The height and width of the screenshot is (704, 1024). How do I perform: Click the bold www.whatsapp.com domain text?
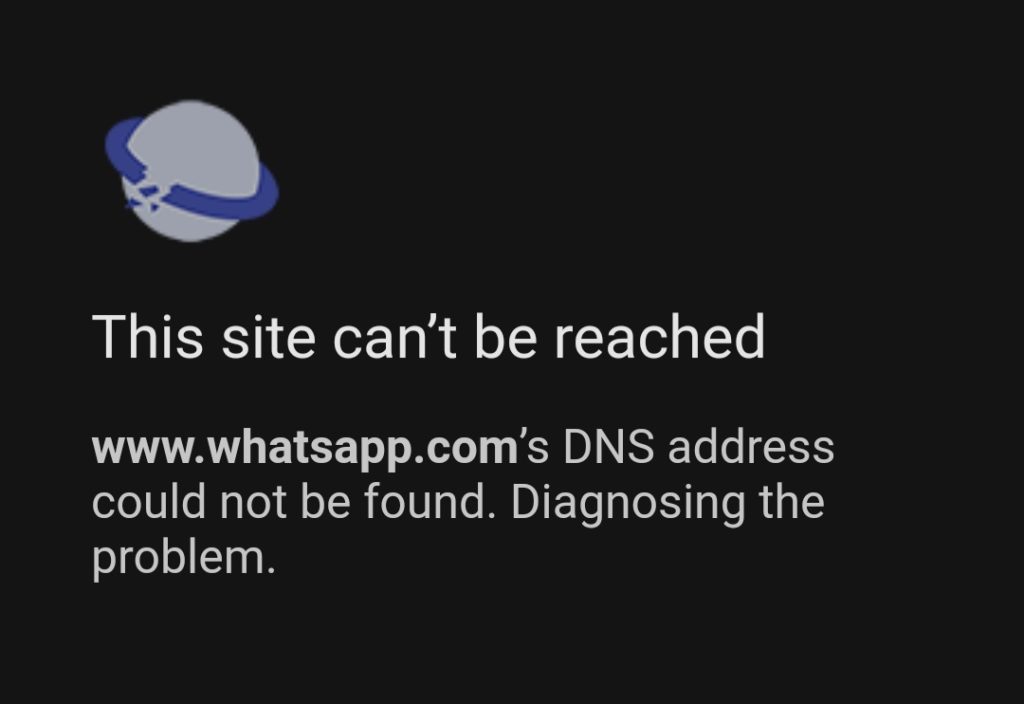[305, 449]
